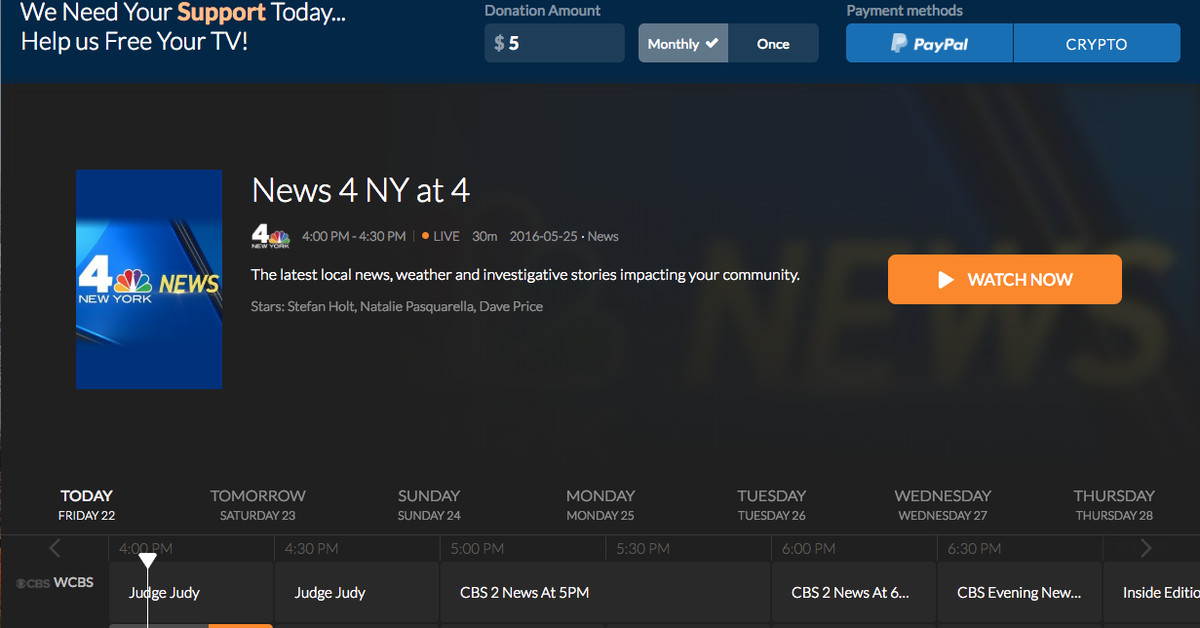Click the CBS WCBS channel logo
The image size is (1200, 628).
[55, 583]
